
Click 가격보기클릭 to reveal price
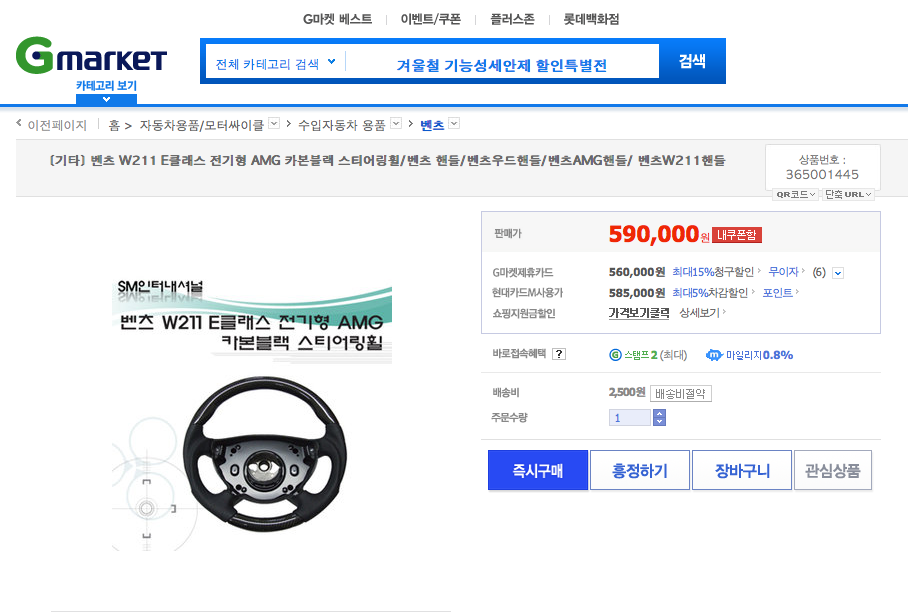(639, 313)
